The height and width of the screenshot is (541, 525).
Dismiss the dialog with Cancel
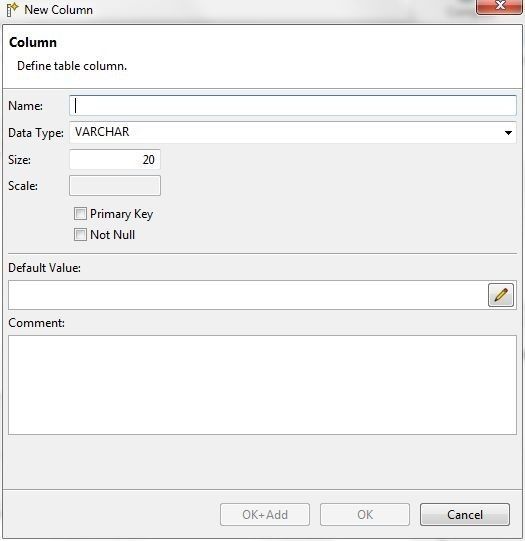click(465, 514)
